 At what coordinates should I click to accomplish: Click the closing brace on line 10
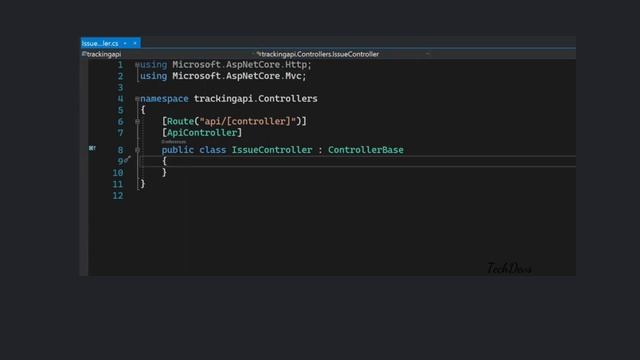coord(164,172)
